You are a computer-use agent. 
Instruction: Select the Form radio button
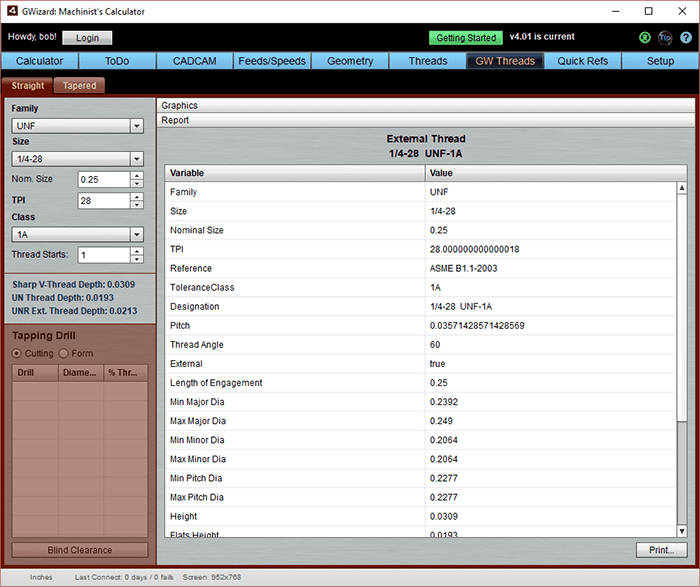(64, 353)
